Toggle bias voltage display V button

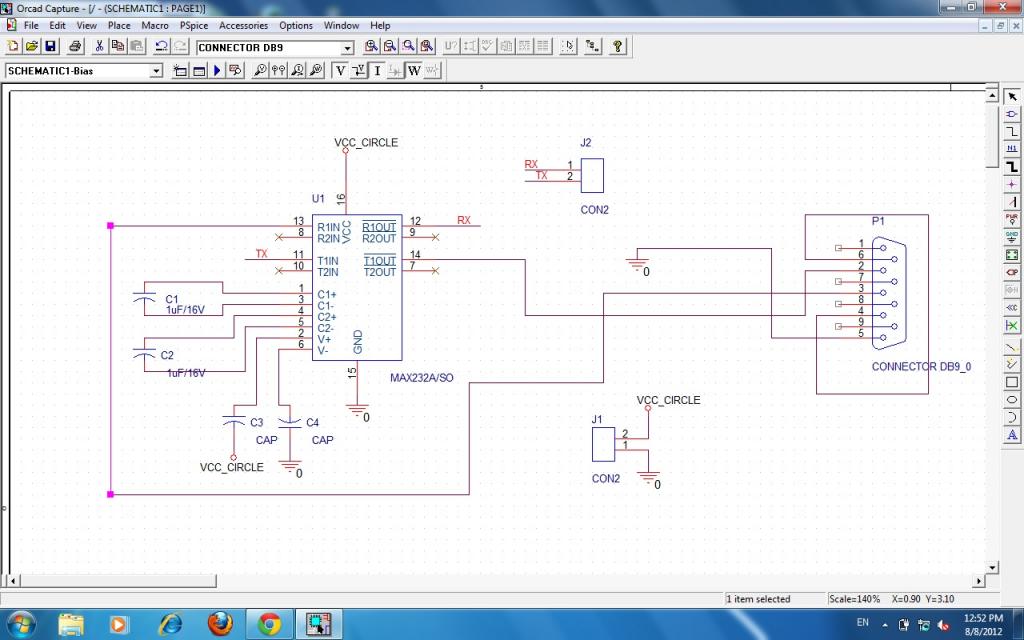click(x=341, y=71)
